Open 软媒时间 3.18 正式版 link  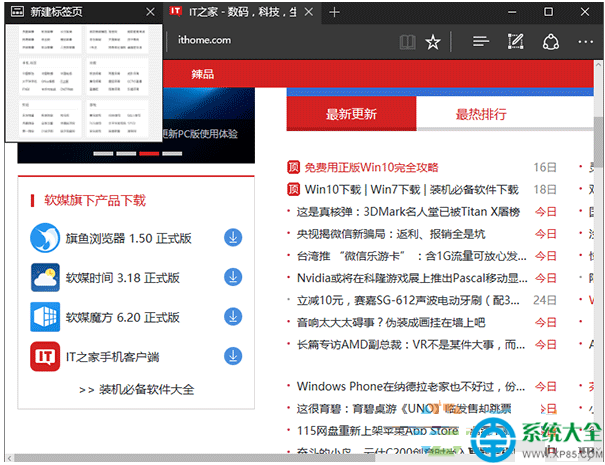123,278
